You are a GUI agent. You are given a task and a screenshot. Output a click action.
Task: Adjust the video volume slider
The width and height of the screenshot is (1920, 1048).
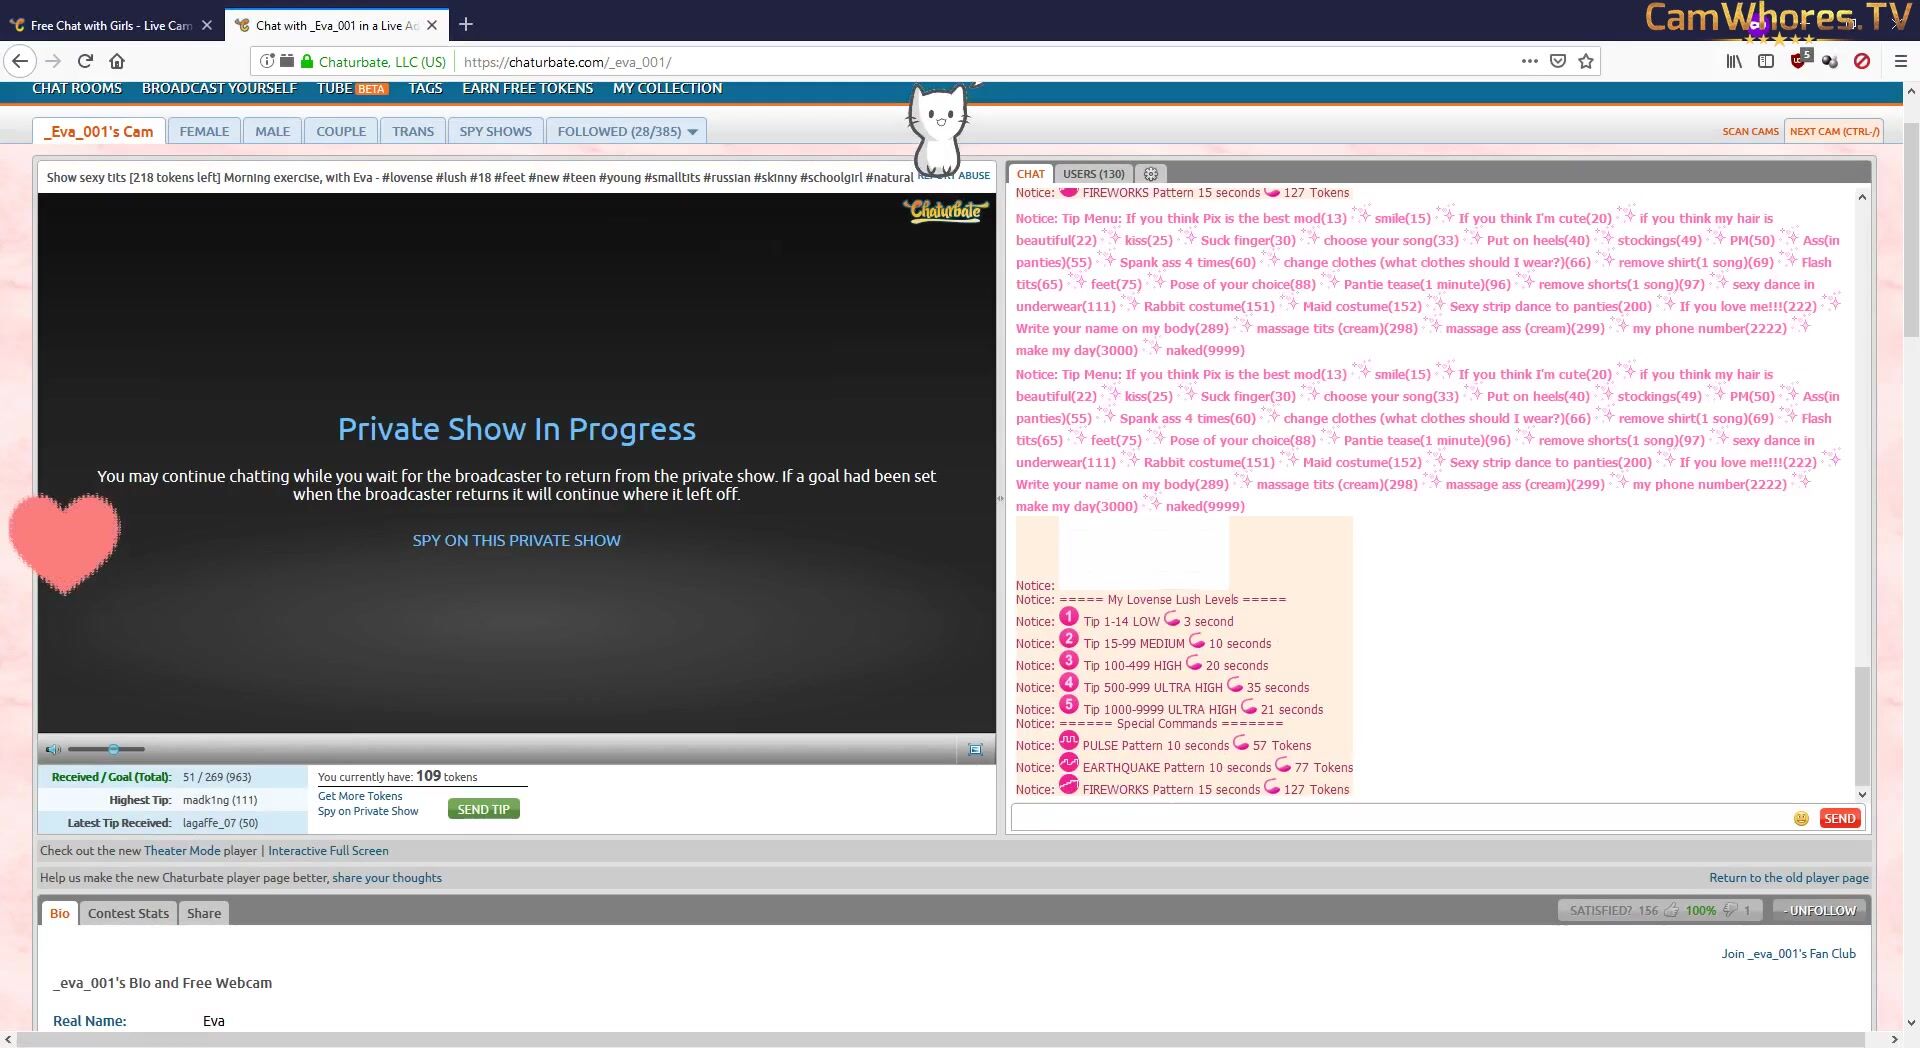tap(106, 749)
